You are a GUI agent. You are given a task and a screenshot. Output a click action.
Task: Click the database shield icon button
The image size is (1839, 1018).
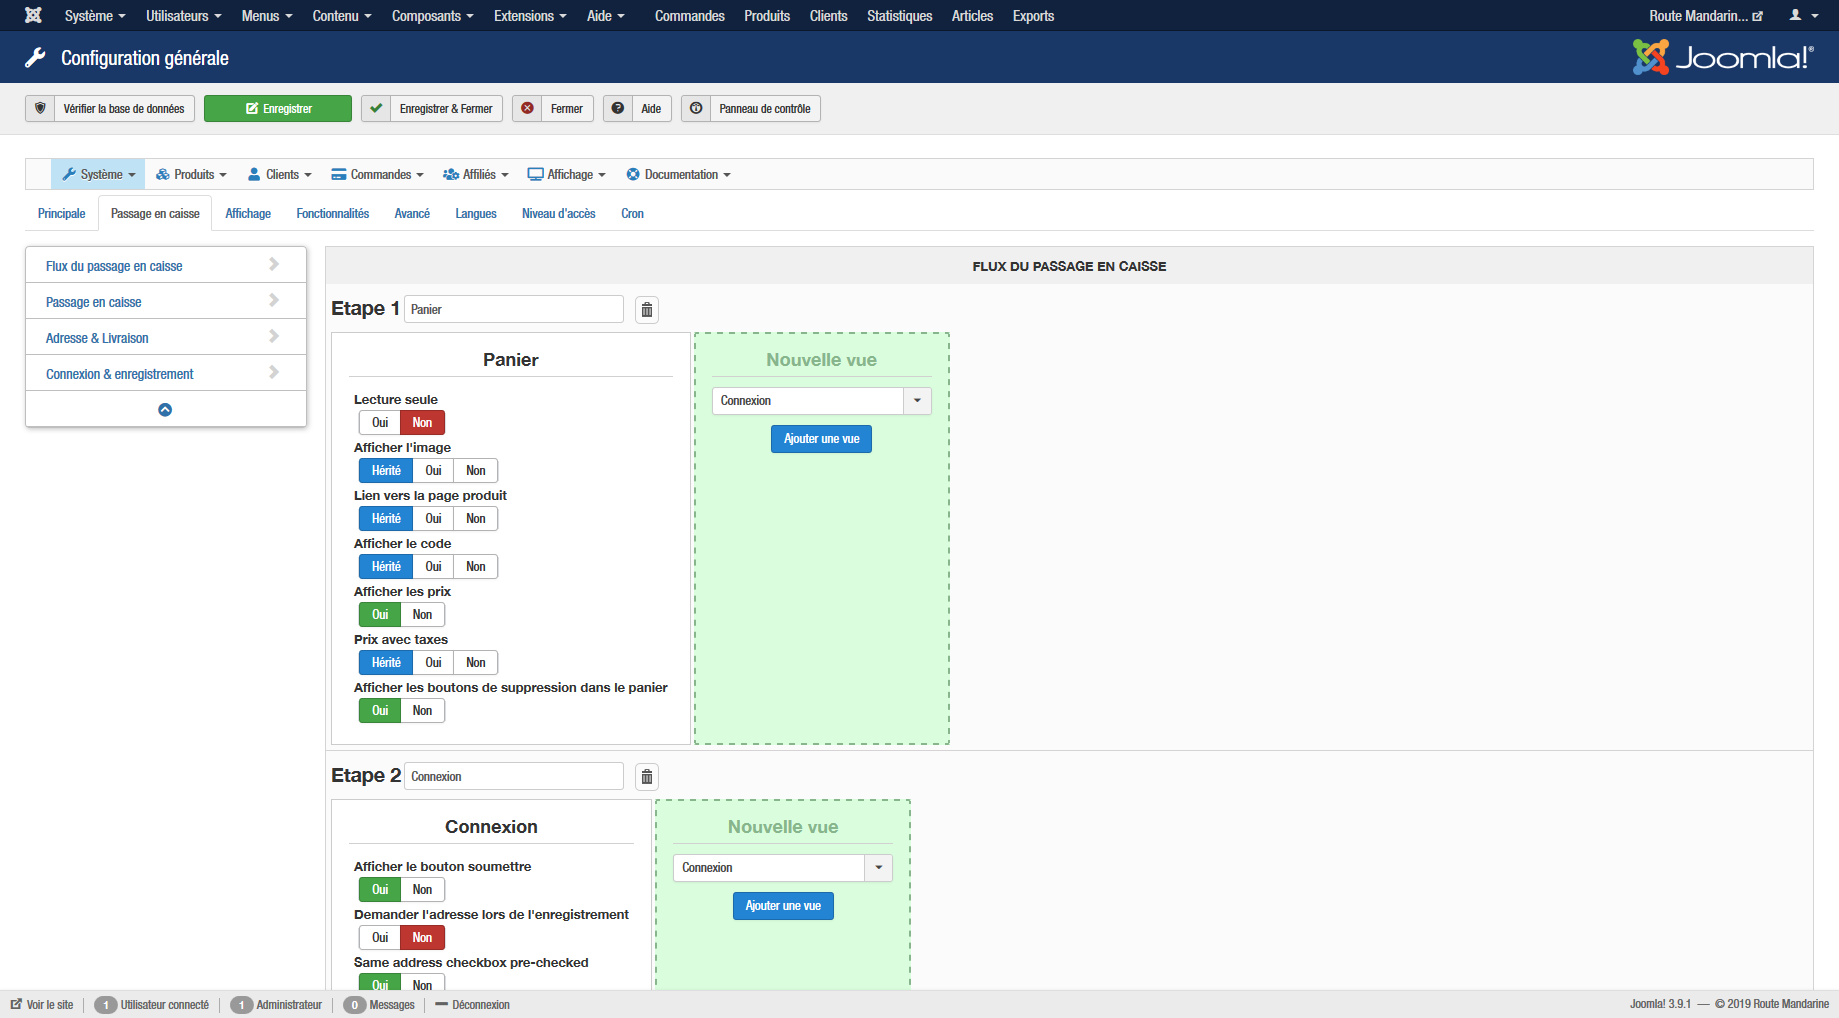tap(40, 108)
